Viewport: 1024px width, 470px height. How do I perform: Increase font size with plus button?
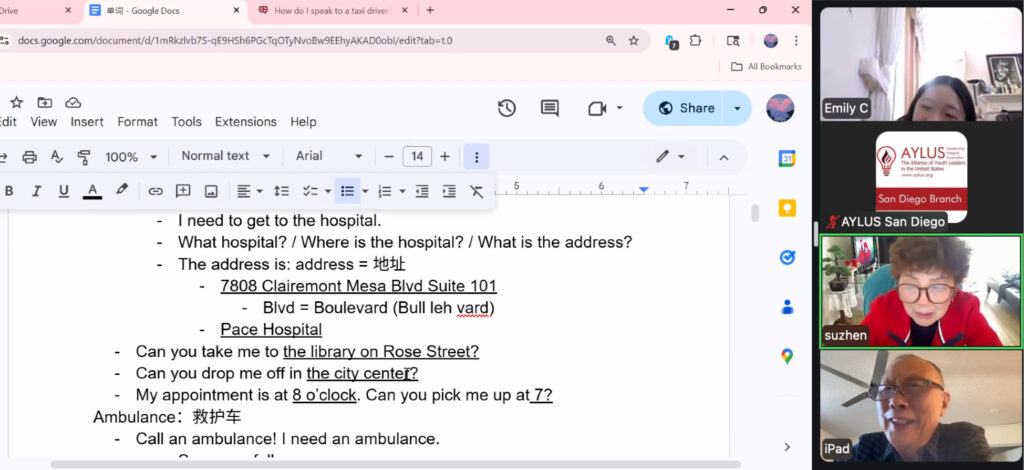445,156
